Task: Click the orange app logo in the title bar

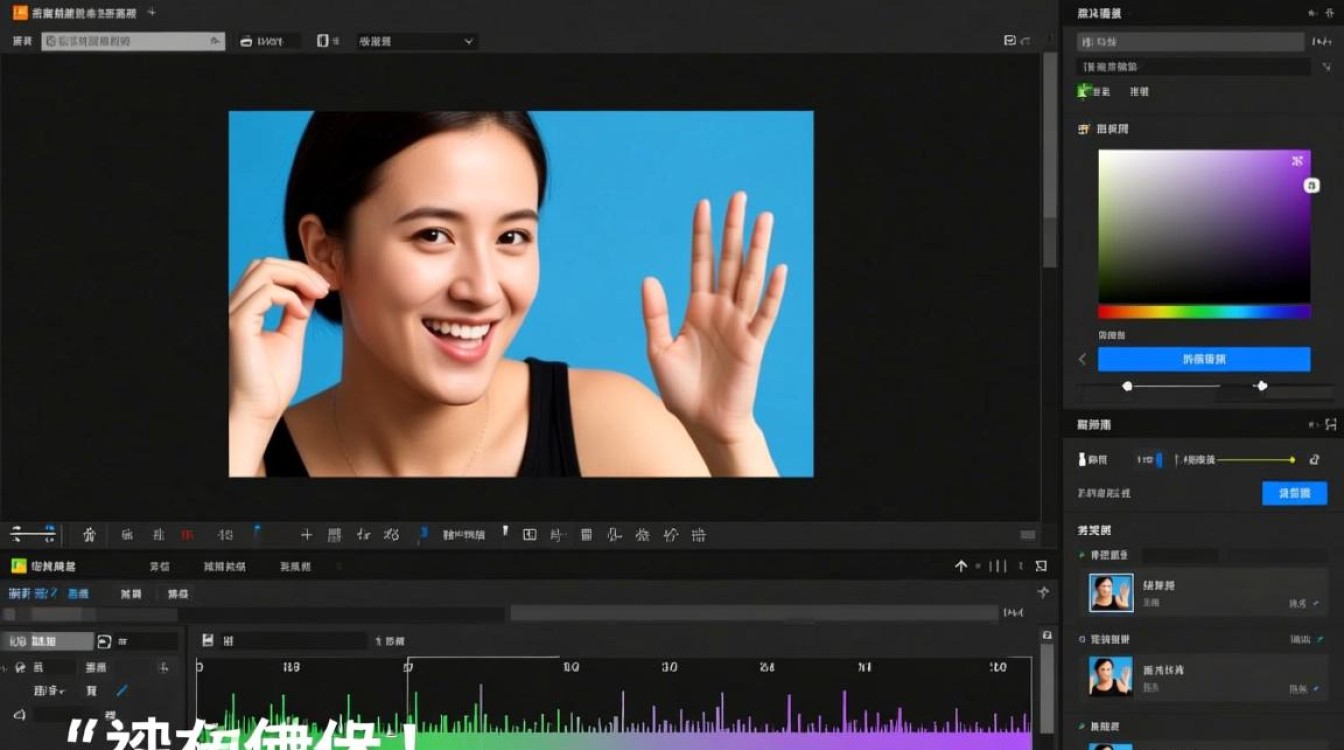Action: tap(20, 13)
